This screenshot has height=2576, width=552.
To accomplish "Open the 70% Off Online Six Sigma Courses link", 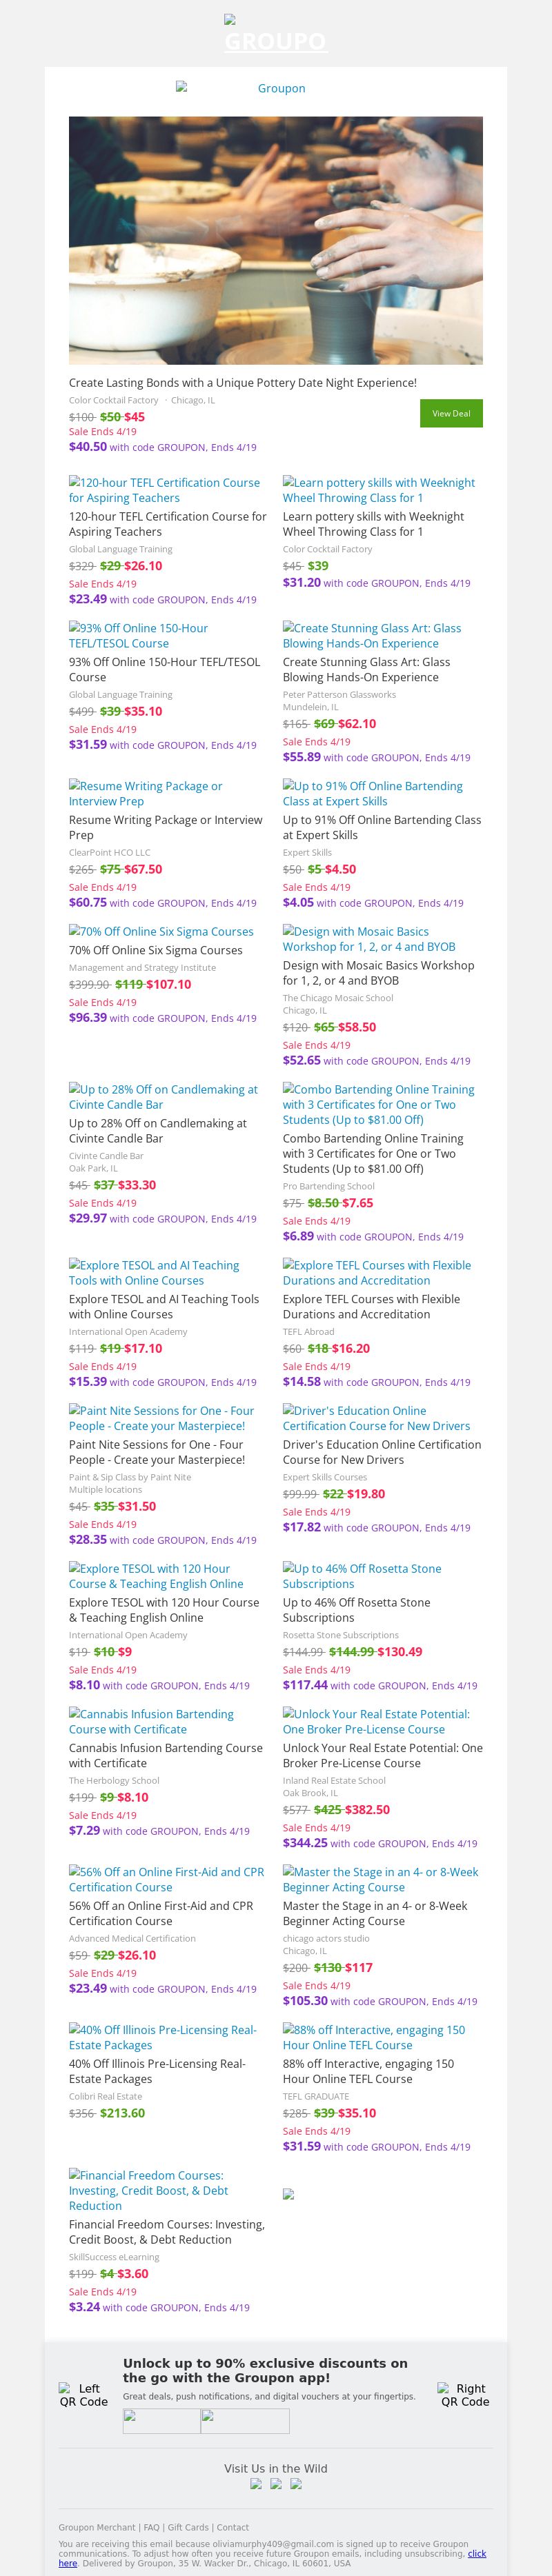I will (x=161, y=931).
